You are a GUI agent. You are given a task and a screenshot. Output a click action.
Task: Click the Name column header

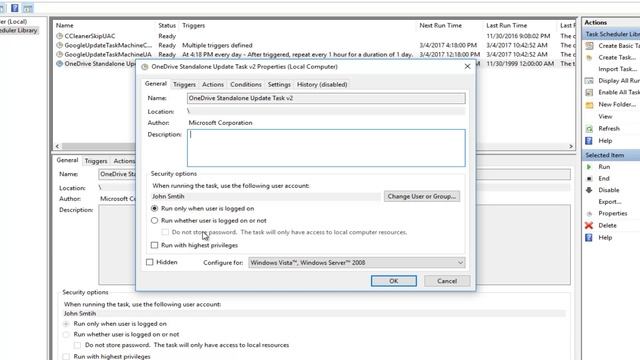pos(65,25)
